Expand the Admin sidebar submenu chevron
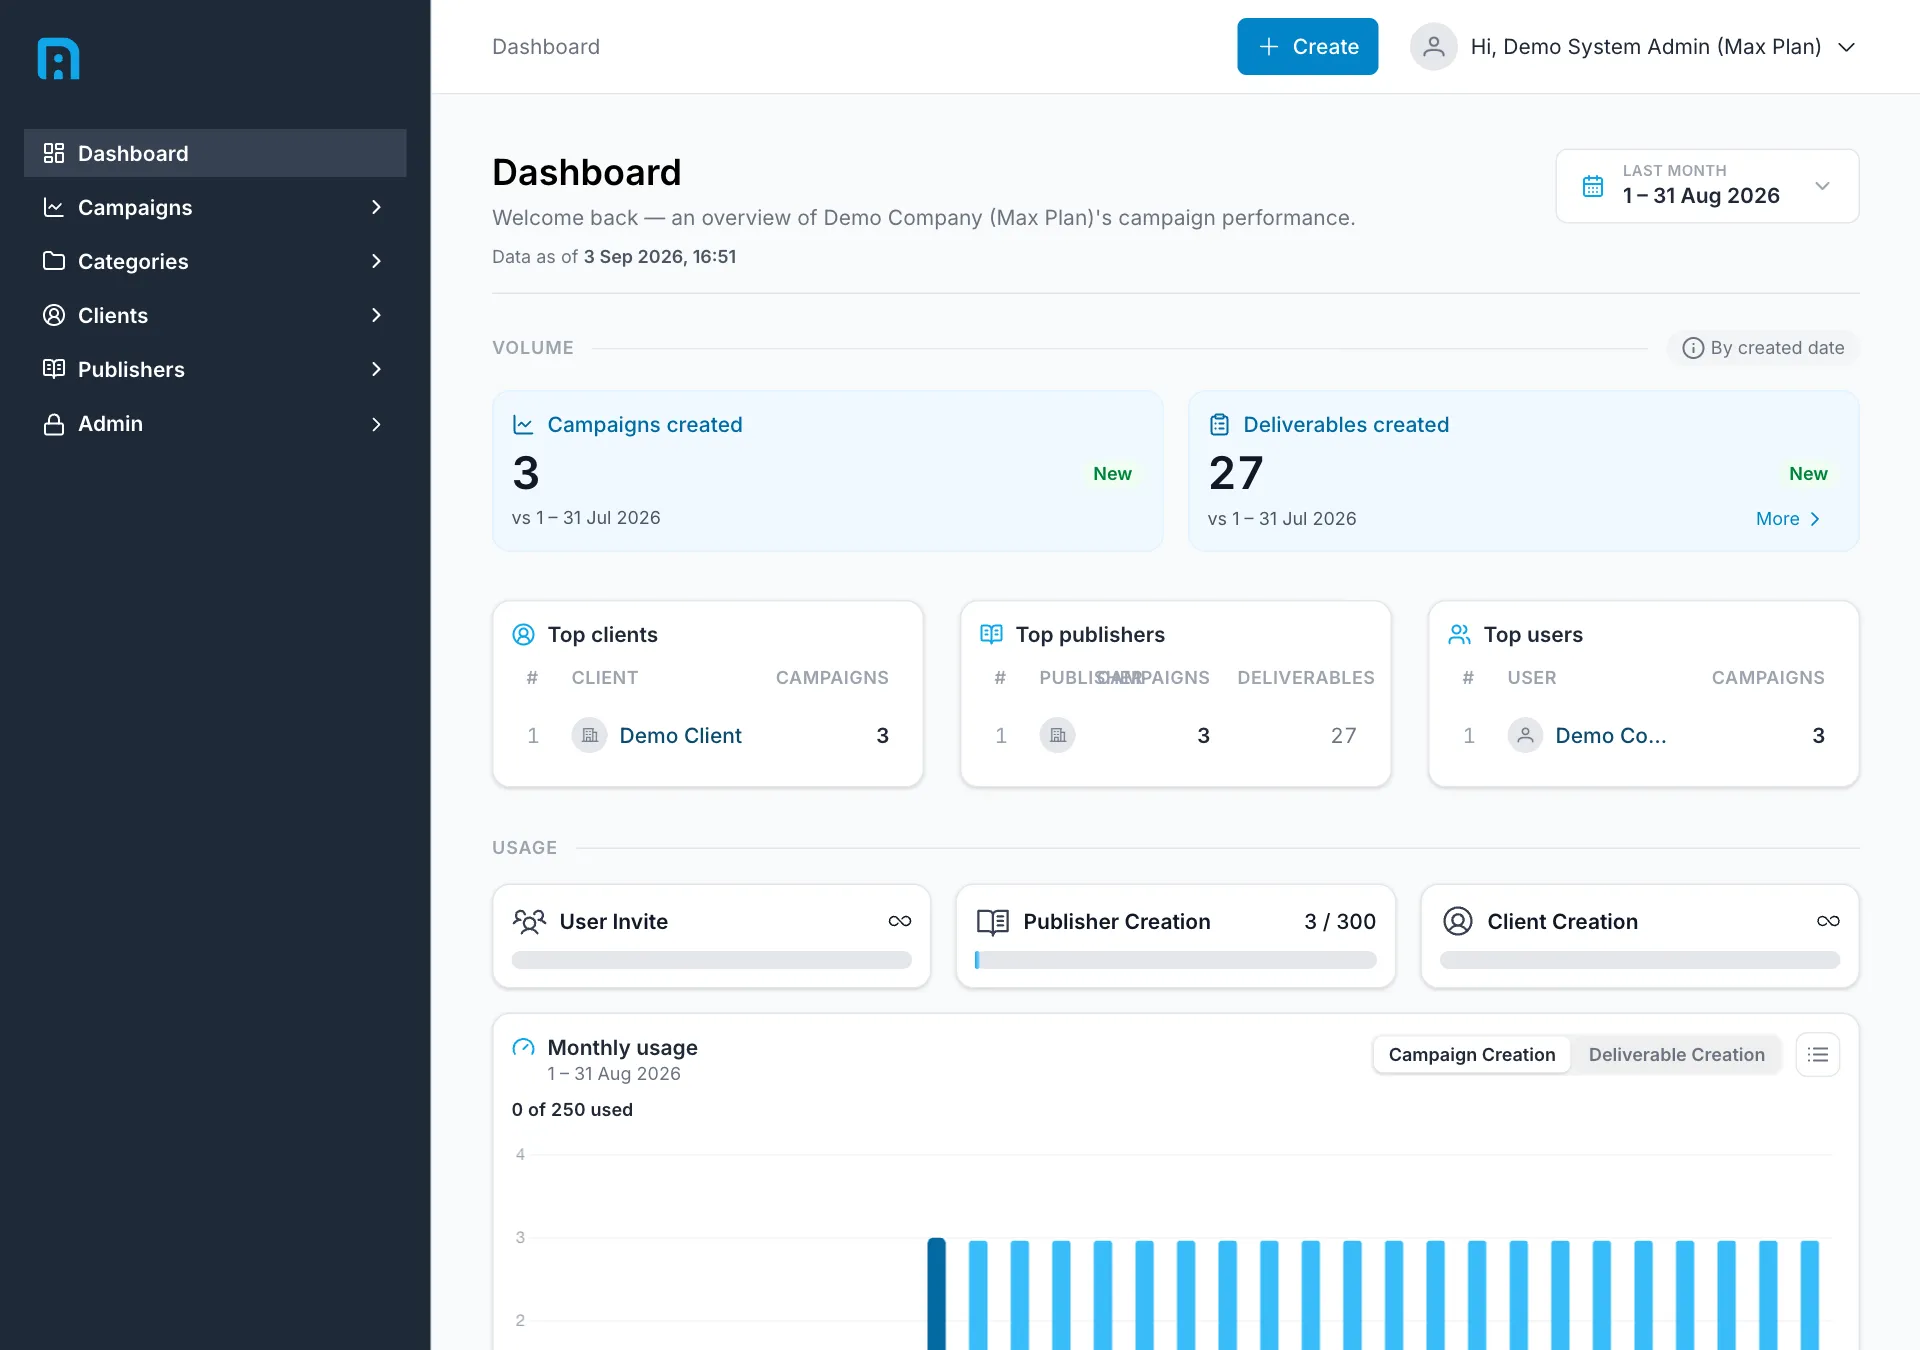1920x1350 pixels. click(x=376, y=424)
